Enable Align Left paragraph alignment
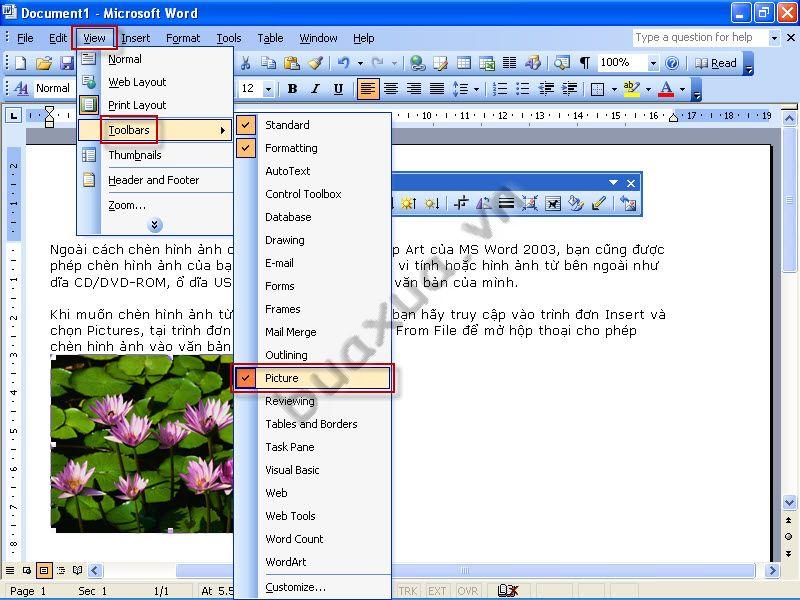 (368, 89)
